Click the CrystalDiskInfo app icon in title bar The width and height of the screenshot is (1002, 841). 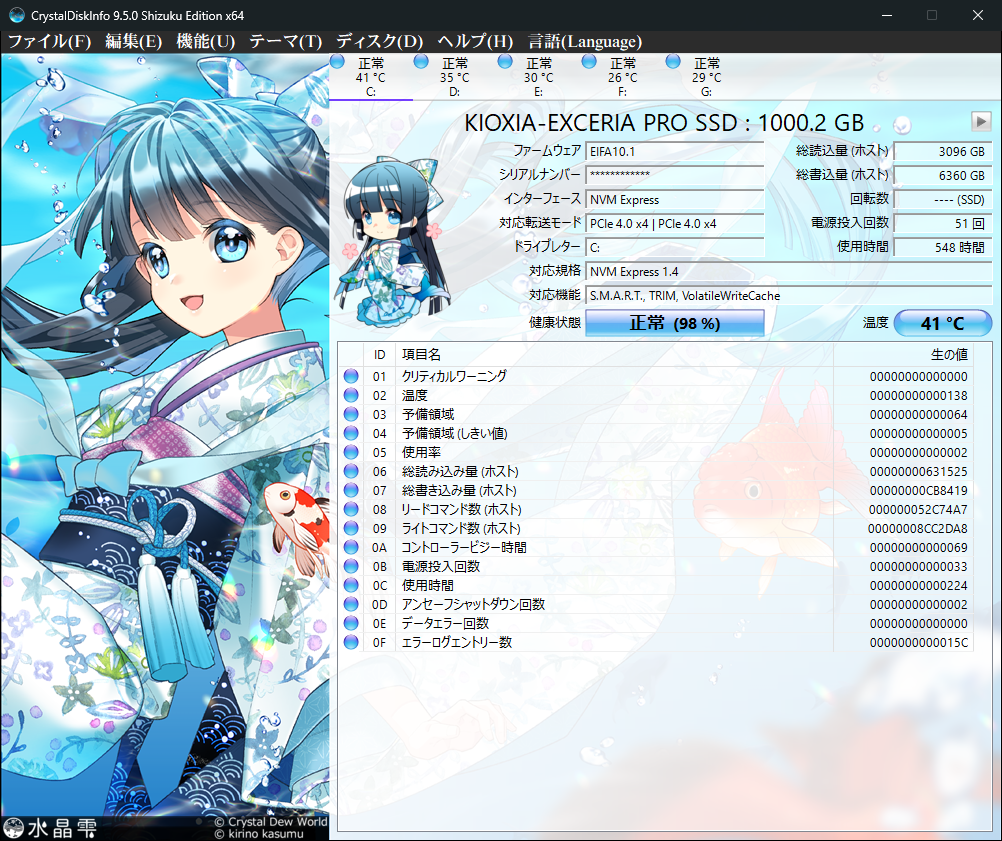point(16,15)
